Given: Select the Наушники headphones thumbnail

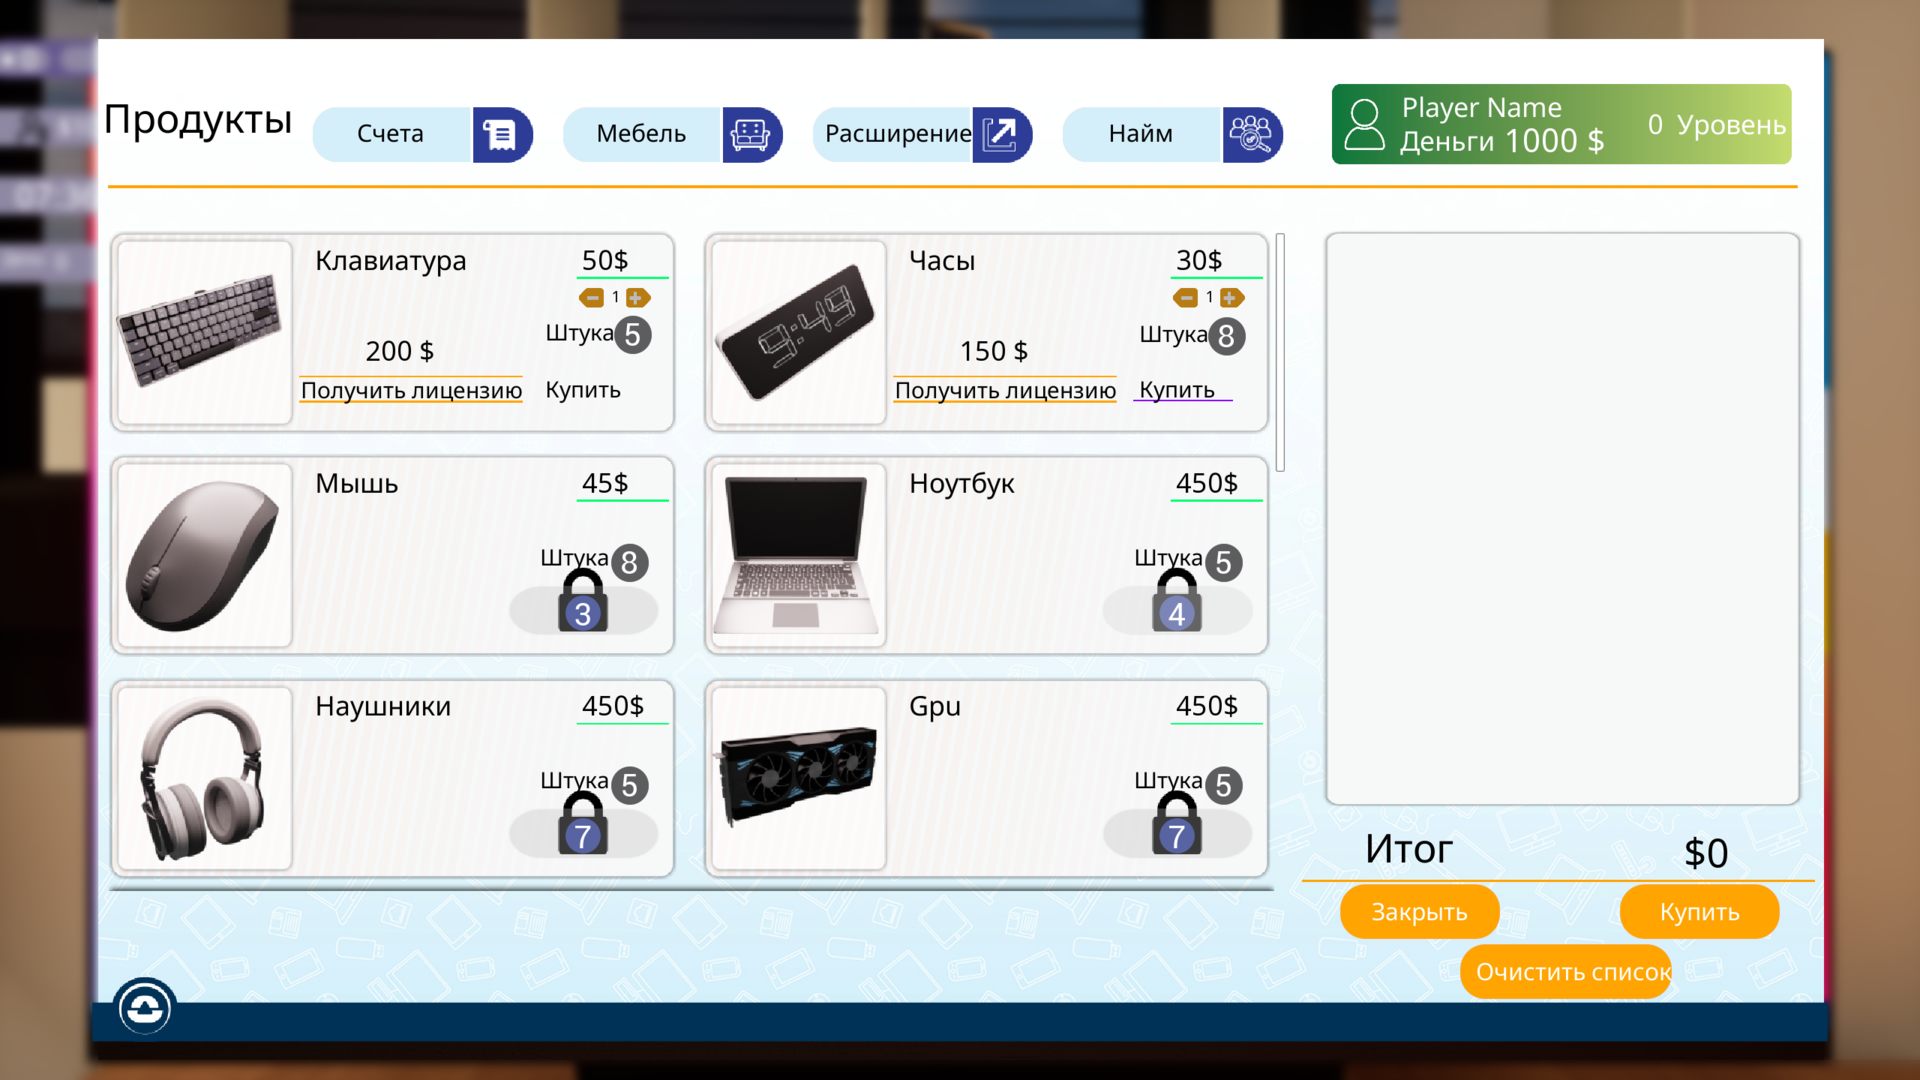Looking at the screenshot, I should [205, 778].
